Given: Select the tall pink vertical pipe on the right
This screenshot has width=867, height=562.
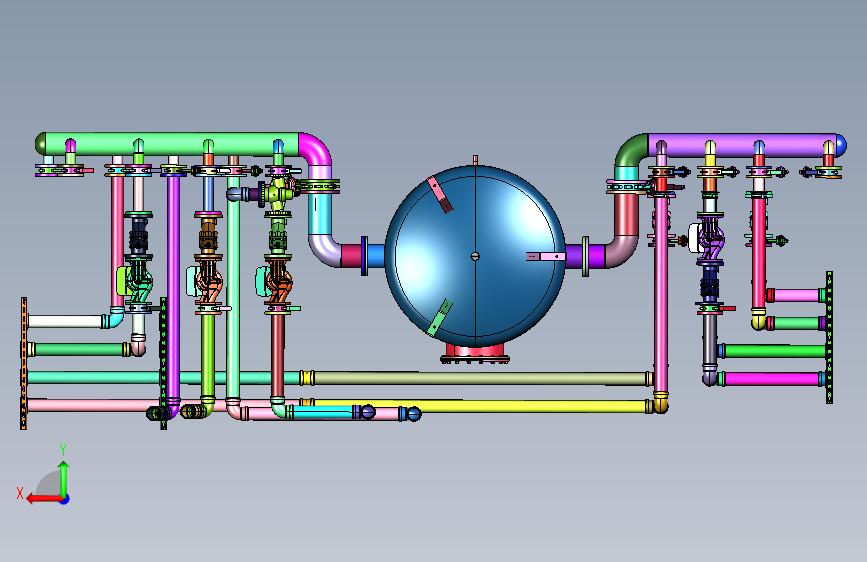Looking at the screenshot, I should 661,293.
